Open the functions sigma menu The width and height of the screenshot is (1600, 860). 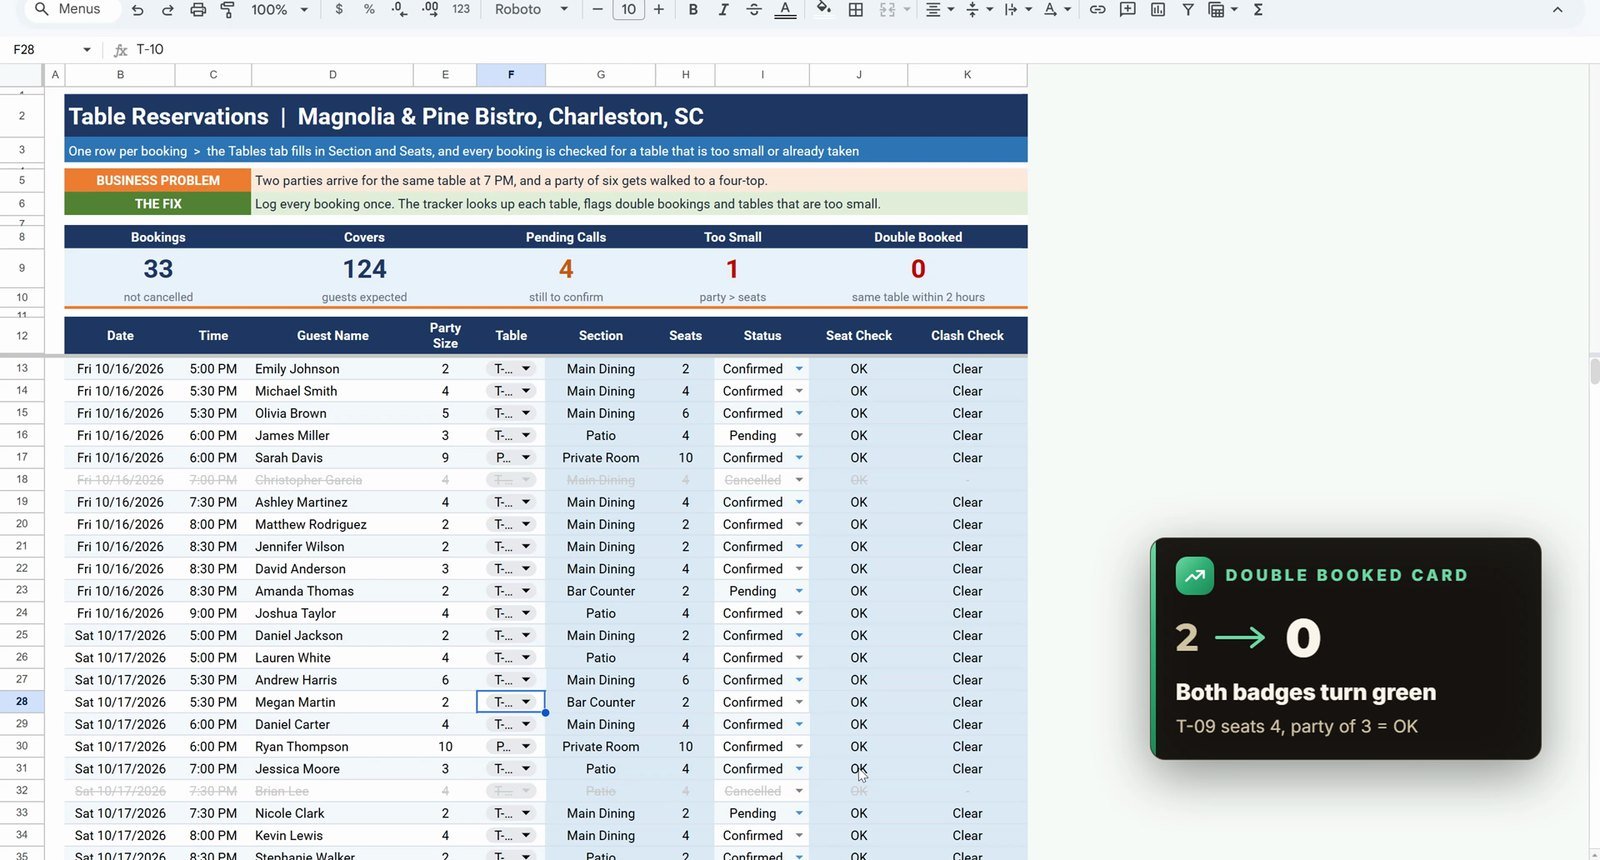[1258, 9]
